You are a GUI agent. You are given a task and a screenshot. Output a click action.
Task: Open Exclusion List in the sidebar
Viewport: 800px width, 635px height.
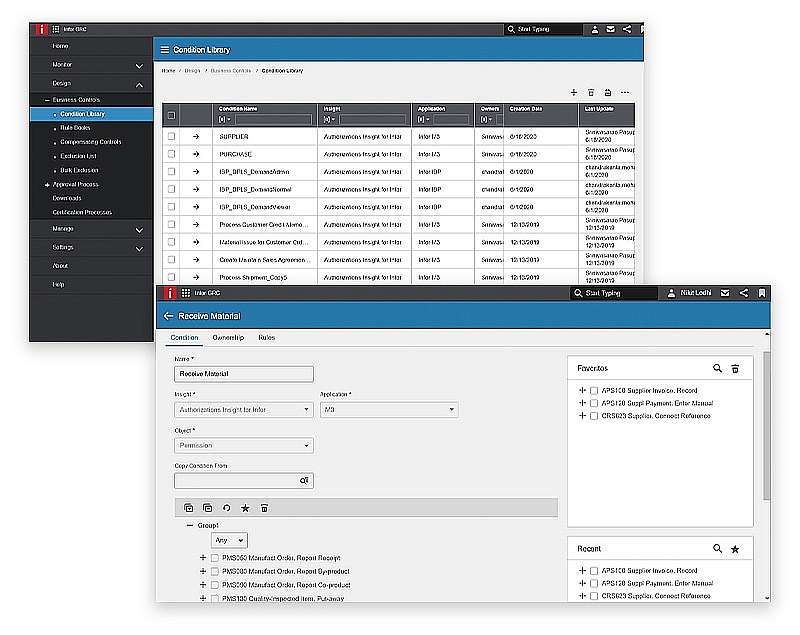pyautogui.click(x=78, y=156)
